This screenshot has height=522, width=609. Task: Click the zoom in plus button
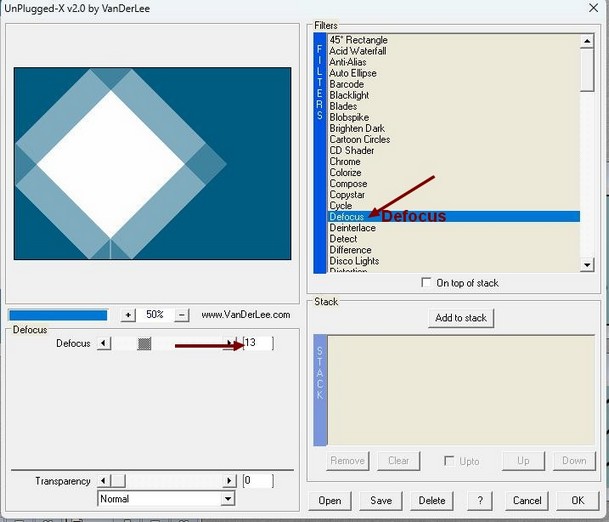128,315
